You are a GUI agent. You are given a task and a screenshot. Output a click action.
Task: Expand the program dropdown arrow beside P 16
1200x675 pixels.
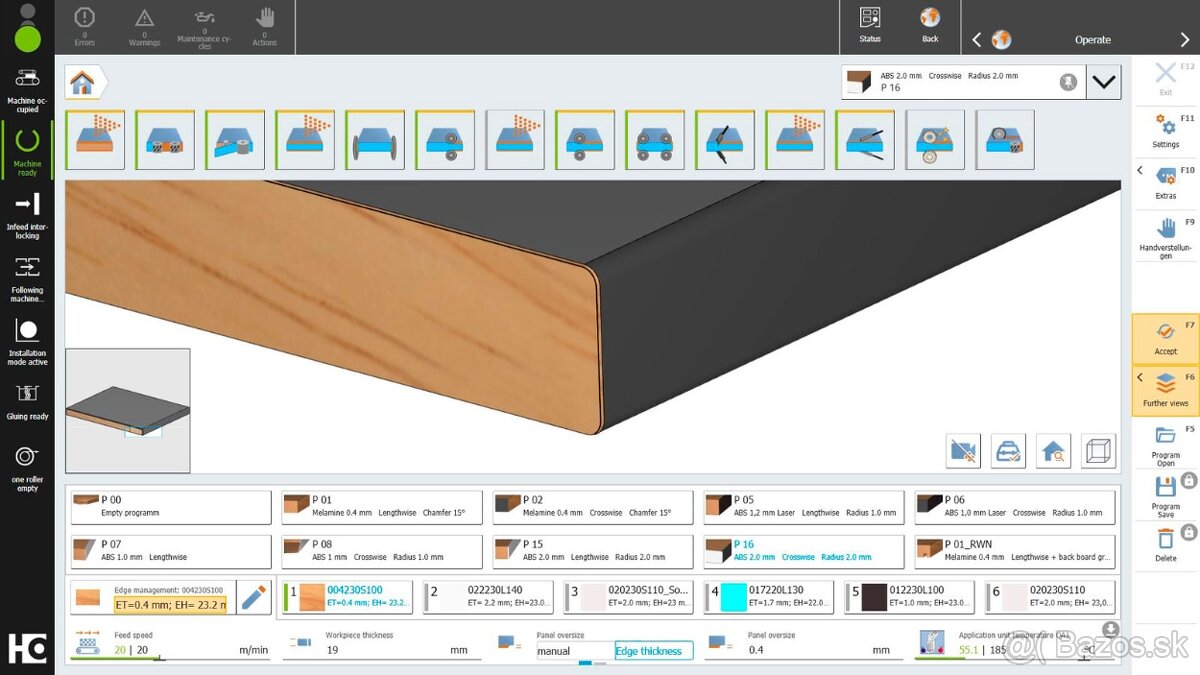click(1104, 82)
